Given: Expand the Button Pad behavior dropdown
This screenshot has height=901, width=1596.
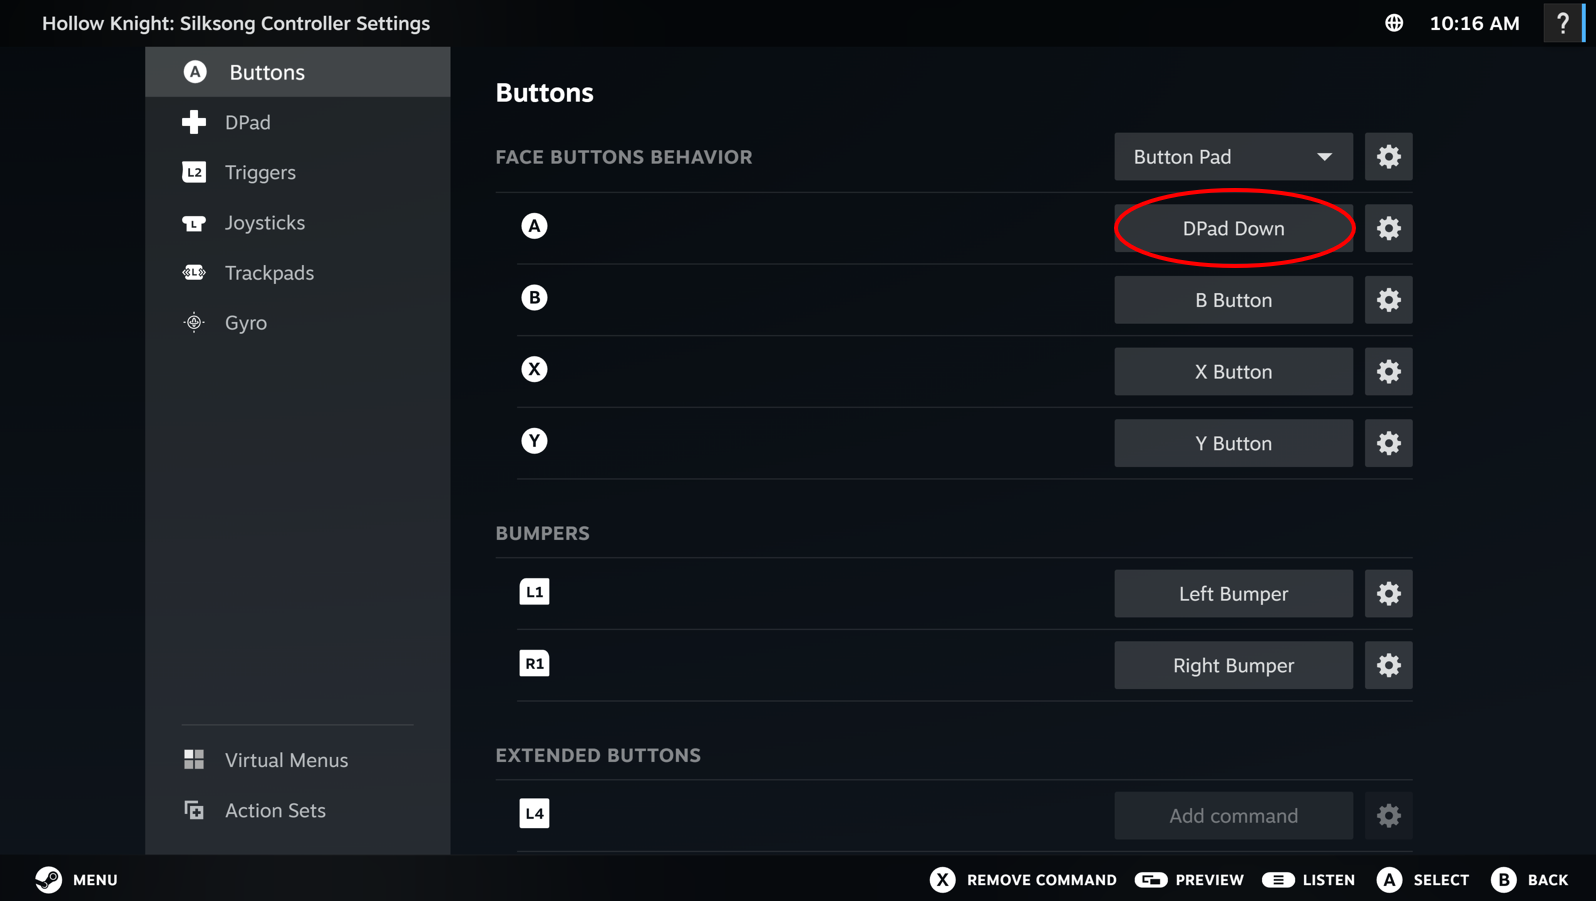Looking at the screenshot, I should (x=1233, y=157).
